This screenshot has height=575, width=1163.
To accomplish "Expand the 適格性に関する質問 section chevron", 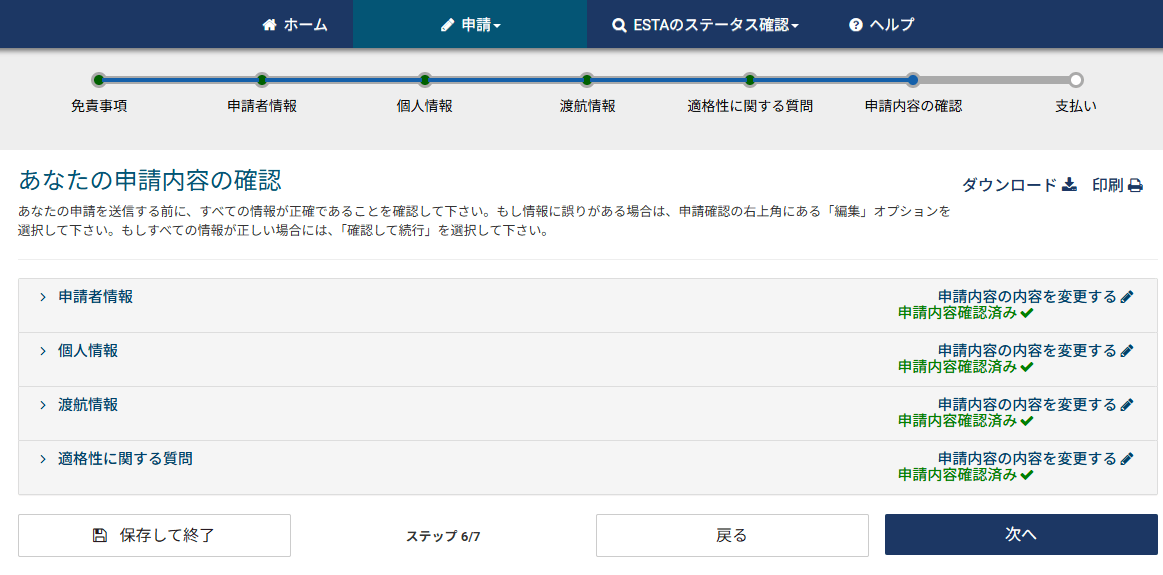I will [43, 459].
